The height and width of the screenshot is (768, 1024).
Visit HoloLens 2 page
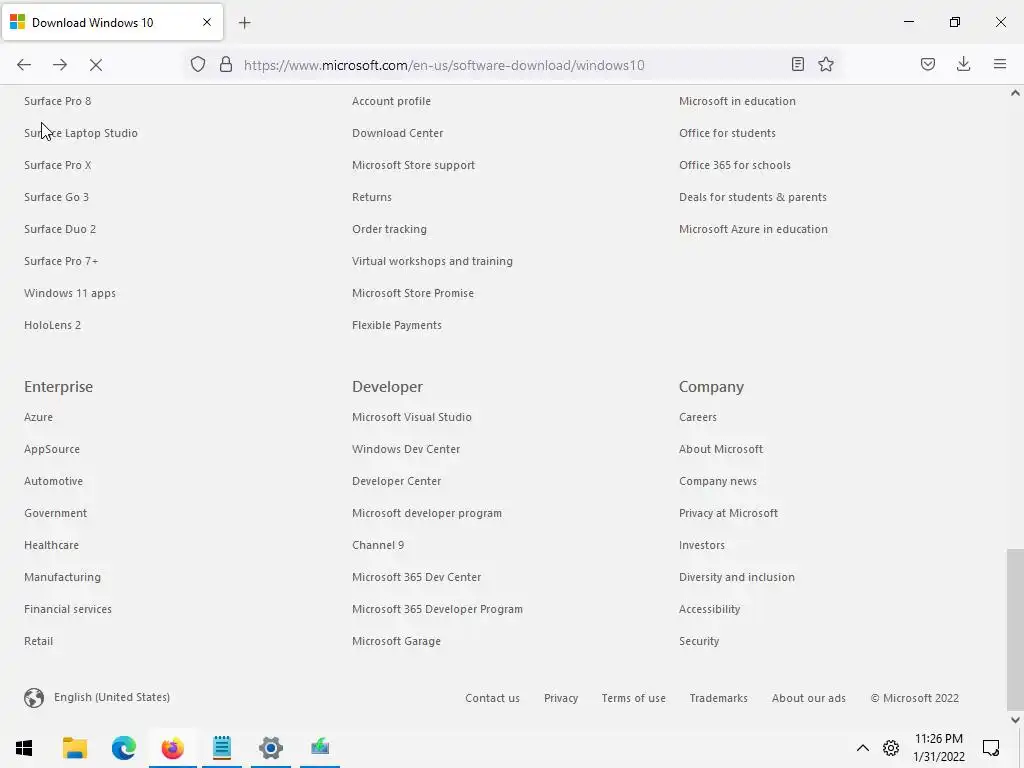pos(52,325)
